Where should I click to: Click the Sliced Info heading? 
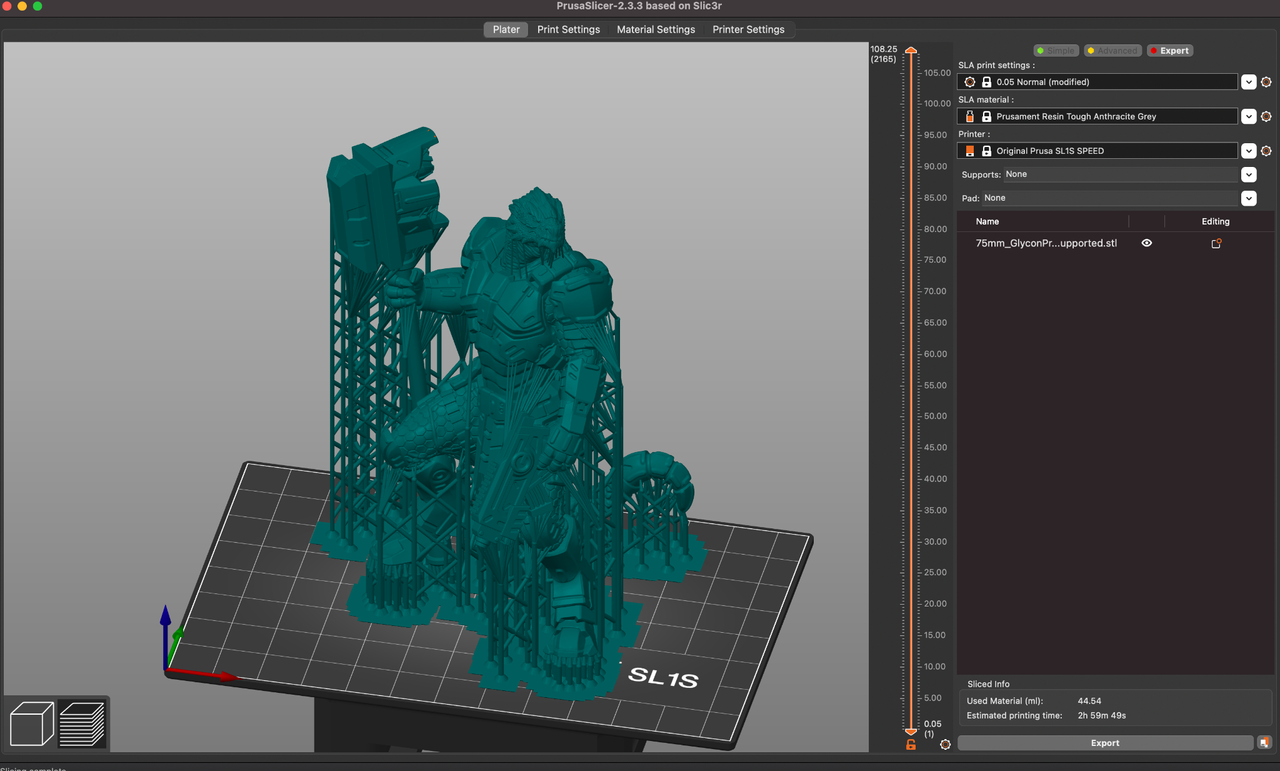coord(988,684)
